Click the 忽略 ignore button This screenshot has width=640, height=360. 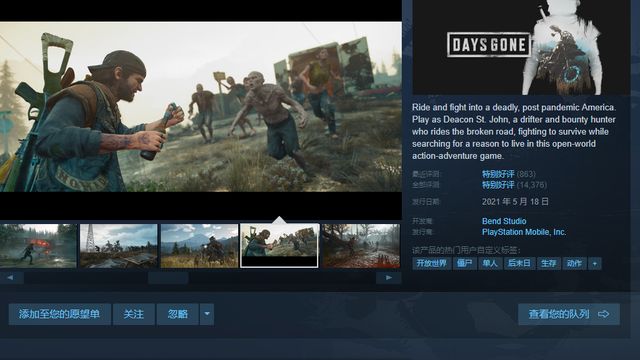click(x=178, y=314)
